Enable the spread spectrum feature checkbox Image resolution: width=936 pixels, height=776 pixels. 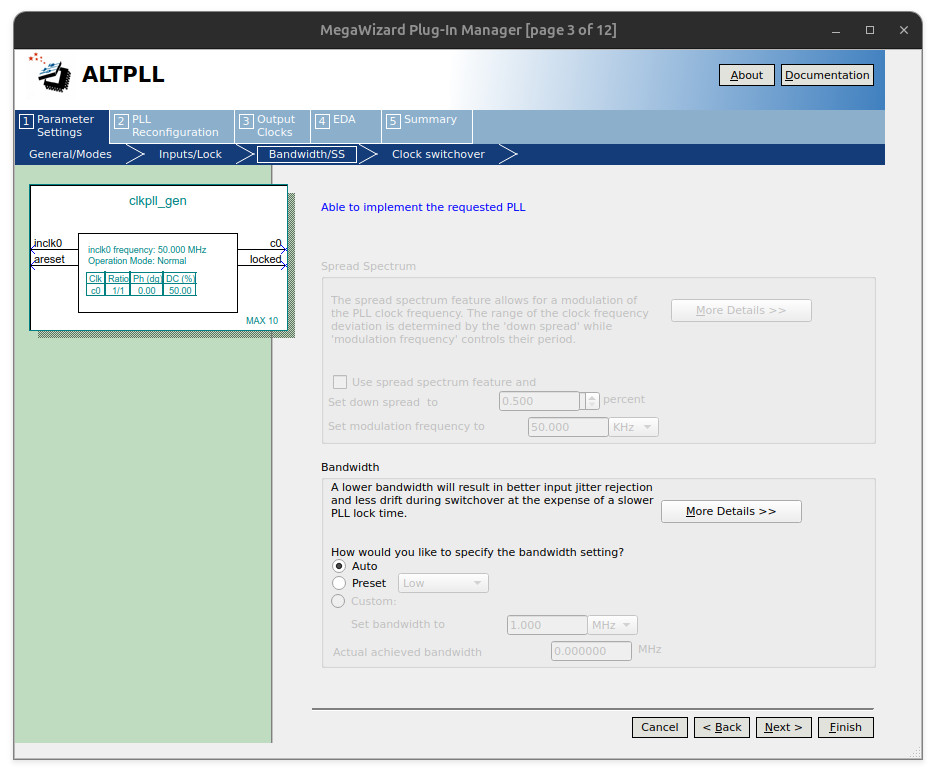click(340, 382)
